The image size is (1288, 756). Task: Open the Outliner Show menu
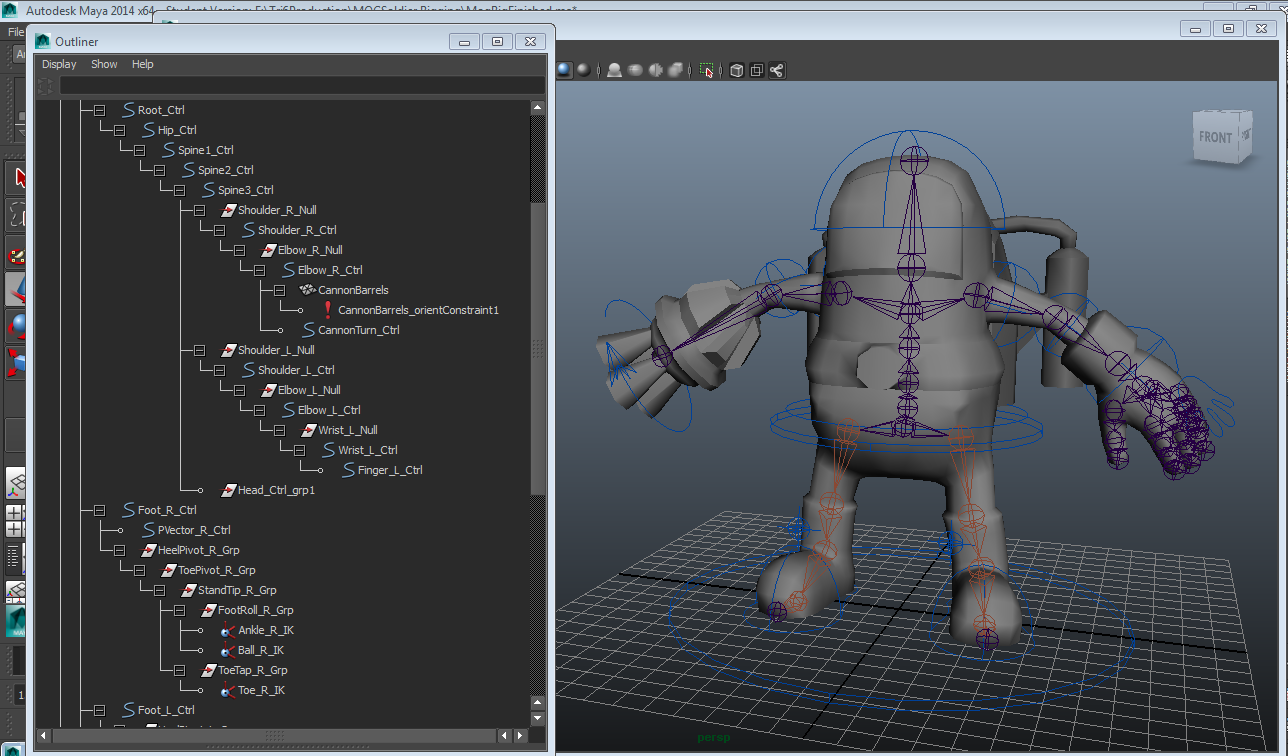(x=104, y=64)
